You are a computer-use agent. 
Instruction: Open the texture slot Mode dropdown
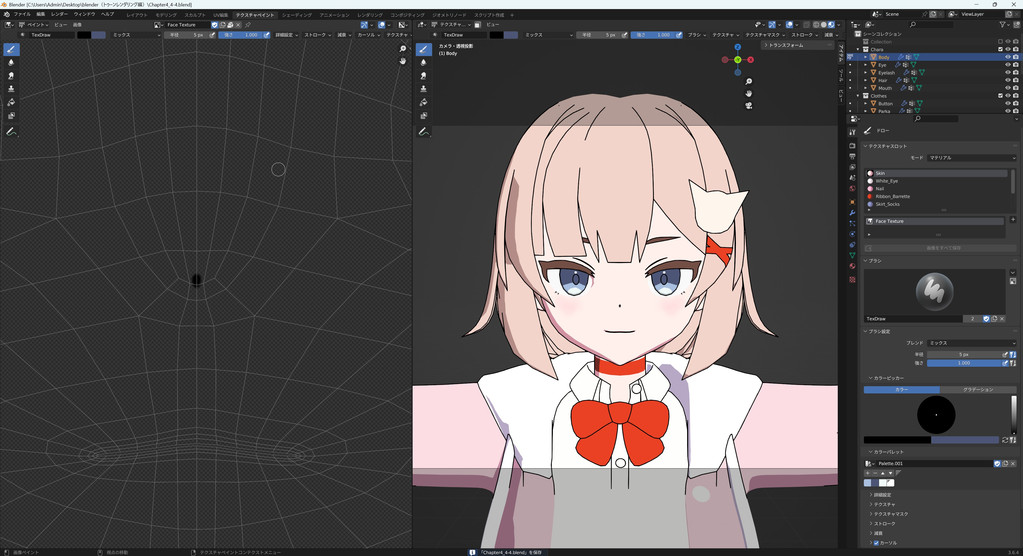click(970, 157)
